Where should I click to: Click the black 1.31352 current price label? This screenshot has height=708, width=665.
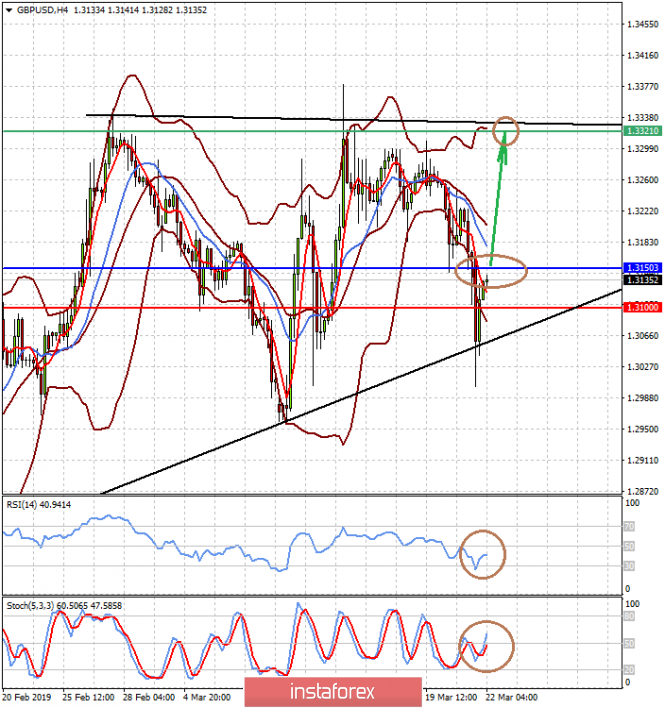[642, 280]
